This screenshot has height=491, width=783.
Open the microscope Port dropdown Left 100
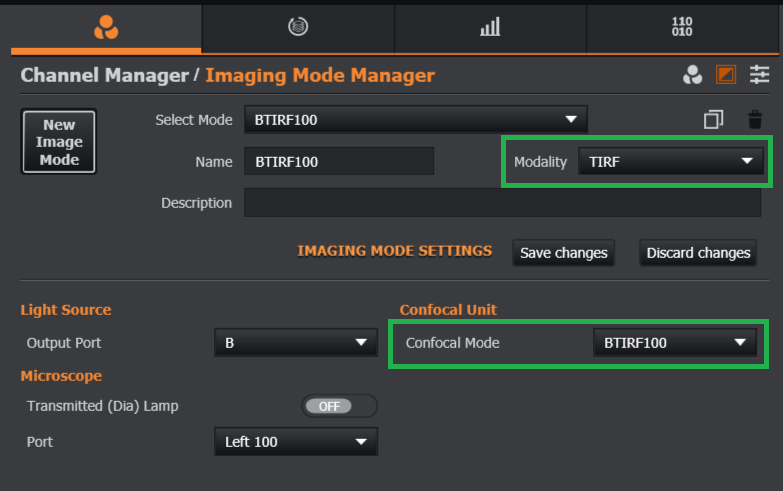tap(295, 441)
